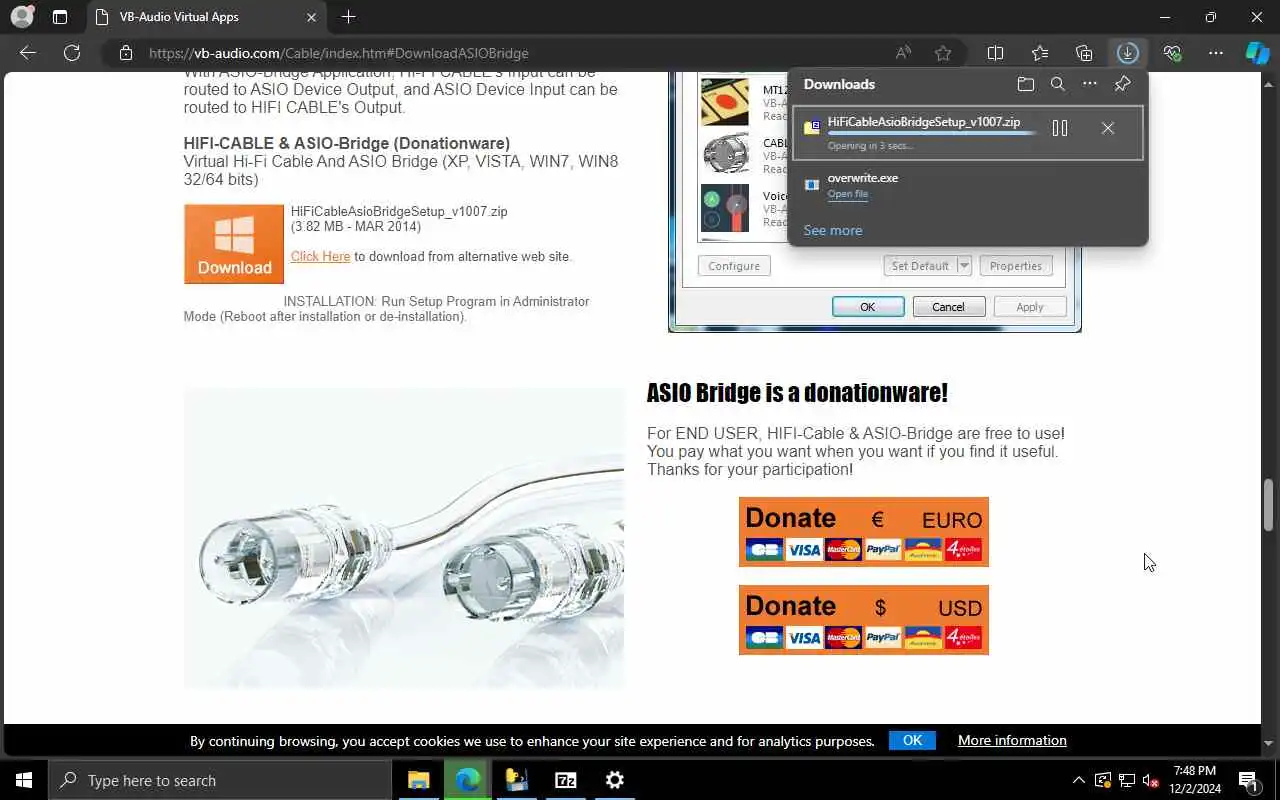Open the clock and date flyout
Image resolution: width=1280 pixels, height=800 pixels.
point(1195,780)
